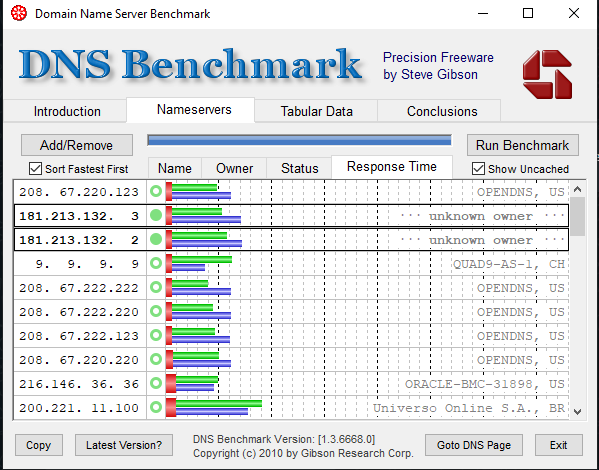
Task: Switch to the Name sub-tab
Action: point(175,168)
